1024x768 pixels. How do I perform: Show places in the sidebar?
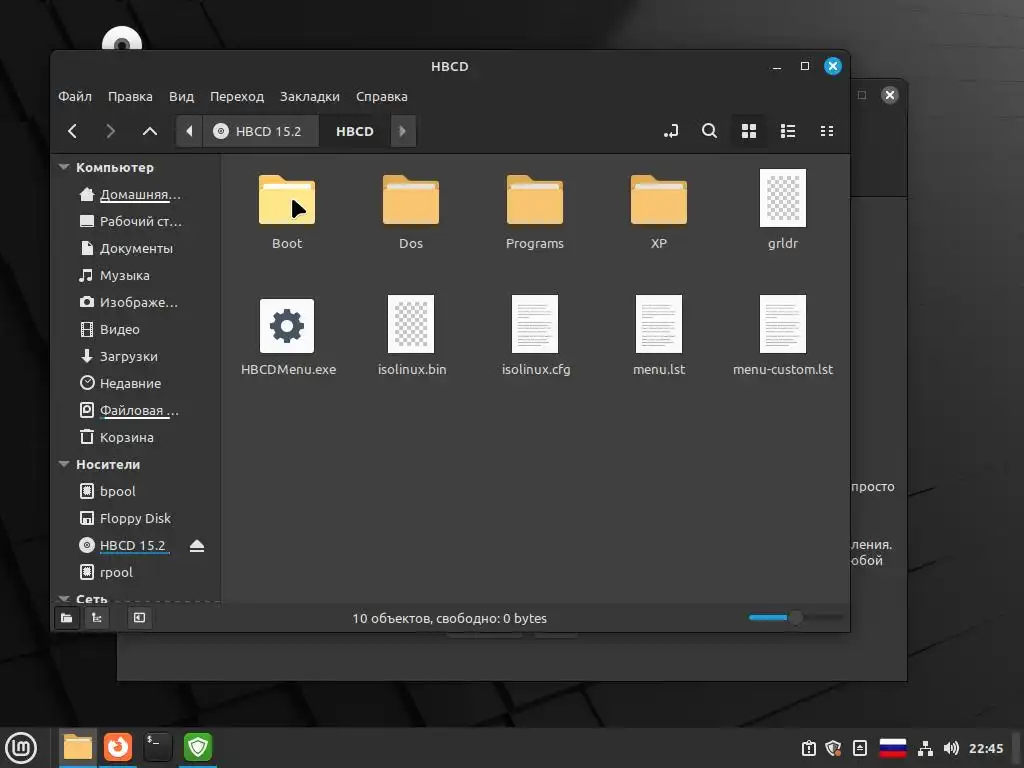67,618
